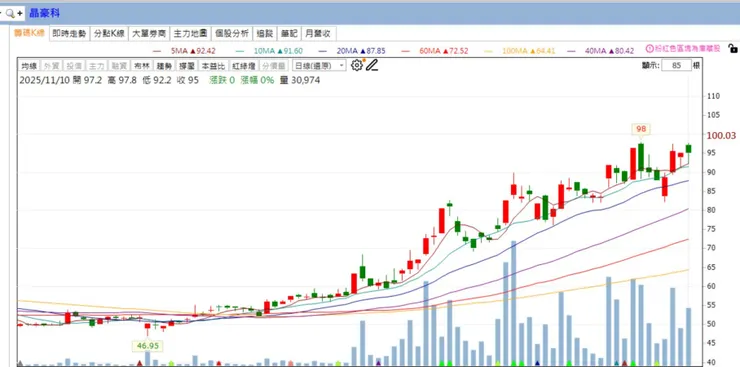Click the pink 粉紅色區塊 notice link
This screenshot has height=367, width=740.
point(688,49)
